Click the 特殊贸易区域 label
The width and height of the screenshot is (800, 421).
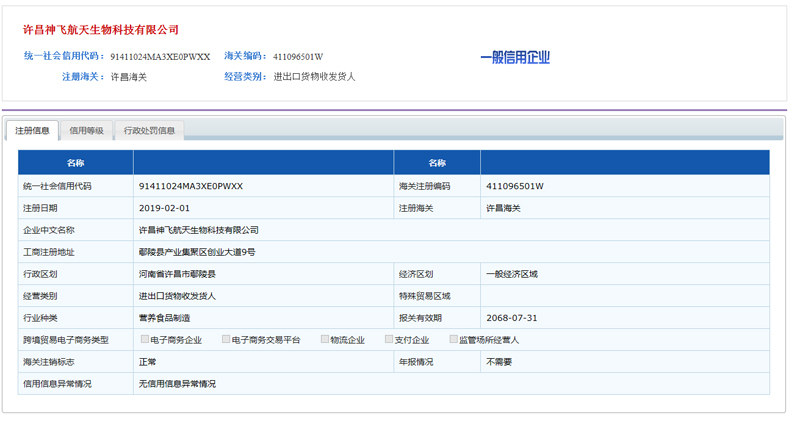(424, 296)
